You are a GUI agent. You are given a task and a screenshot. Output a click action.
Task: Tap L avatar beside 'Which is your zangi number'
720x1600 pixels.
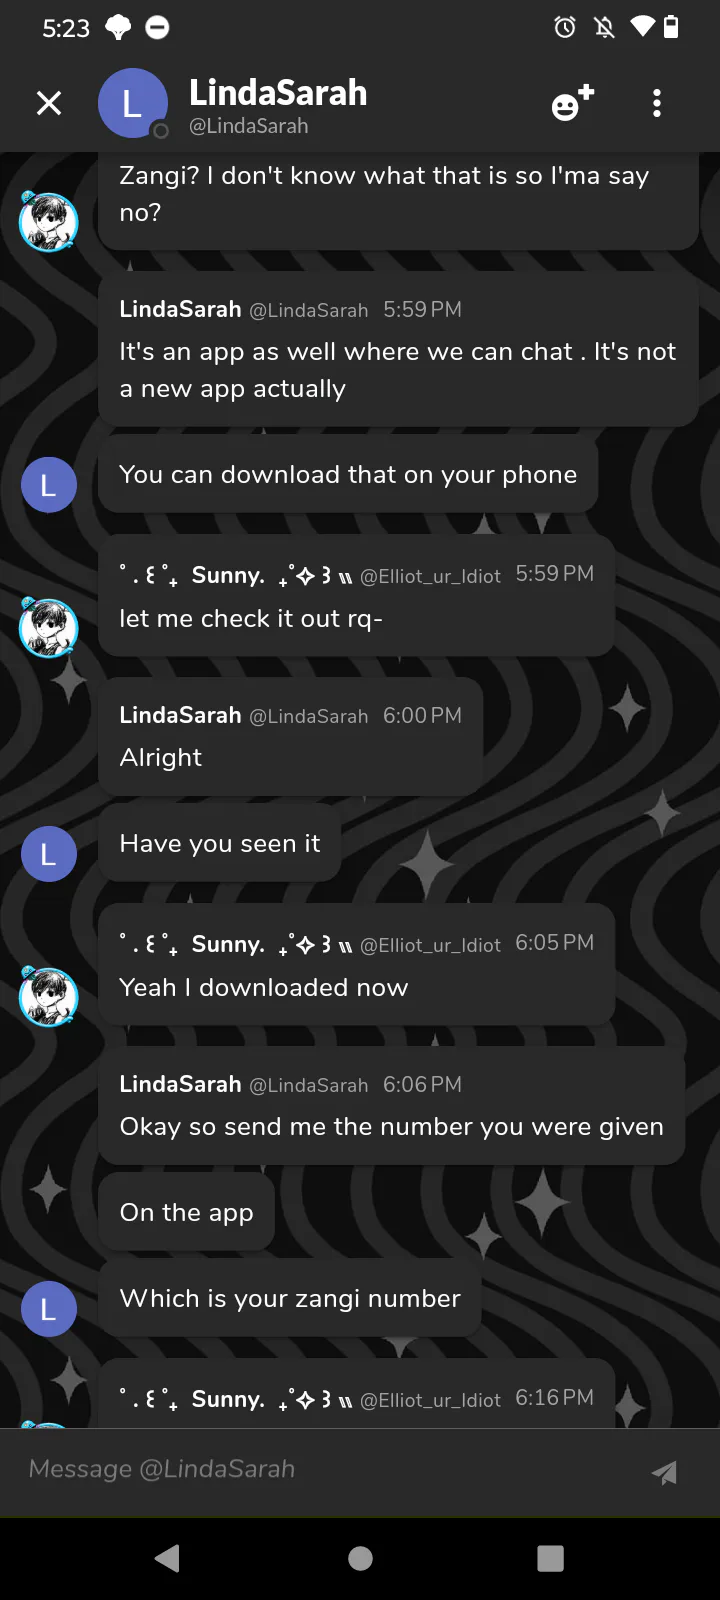click(49, 1309)
